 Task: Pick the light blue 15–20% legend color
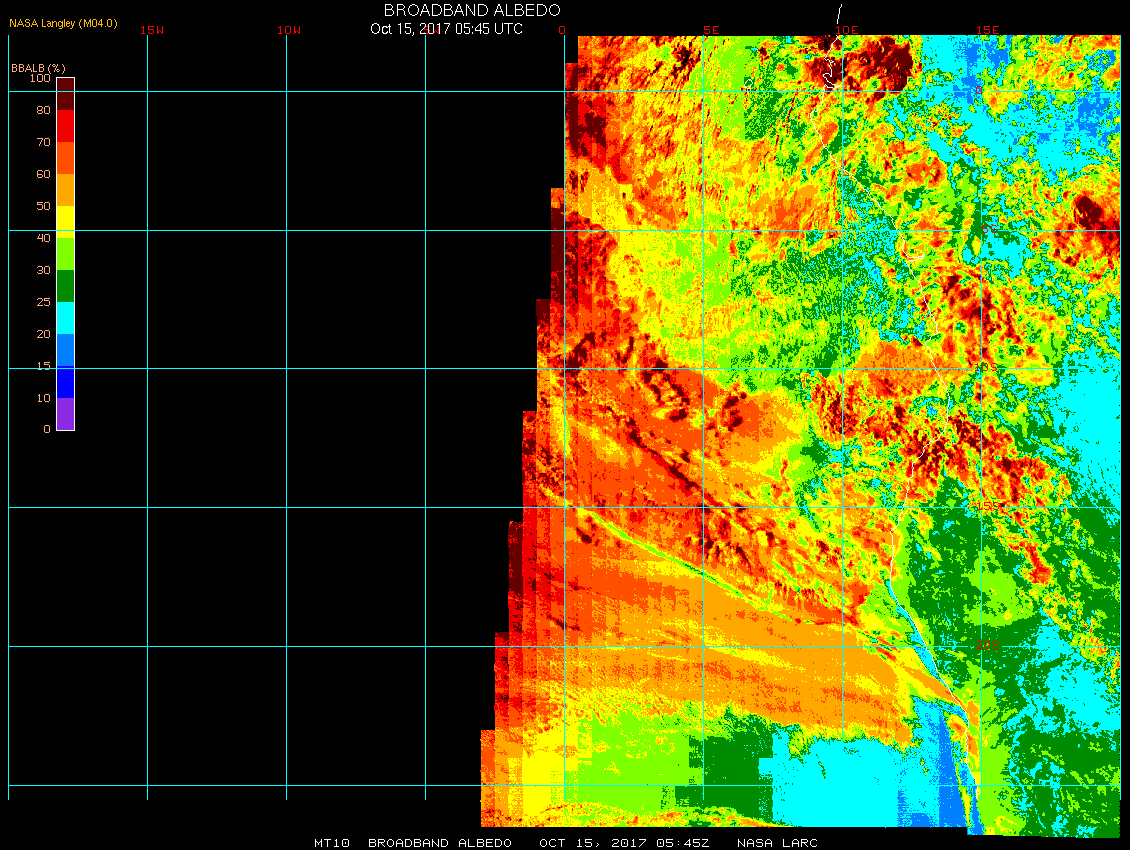click(x=65, y=350)
